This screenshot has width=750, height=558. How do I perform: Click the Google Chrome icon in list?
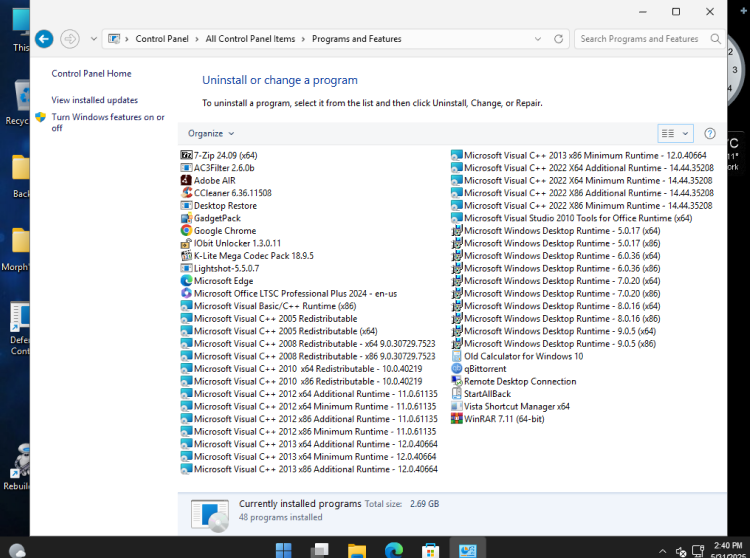coord(186,230)
